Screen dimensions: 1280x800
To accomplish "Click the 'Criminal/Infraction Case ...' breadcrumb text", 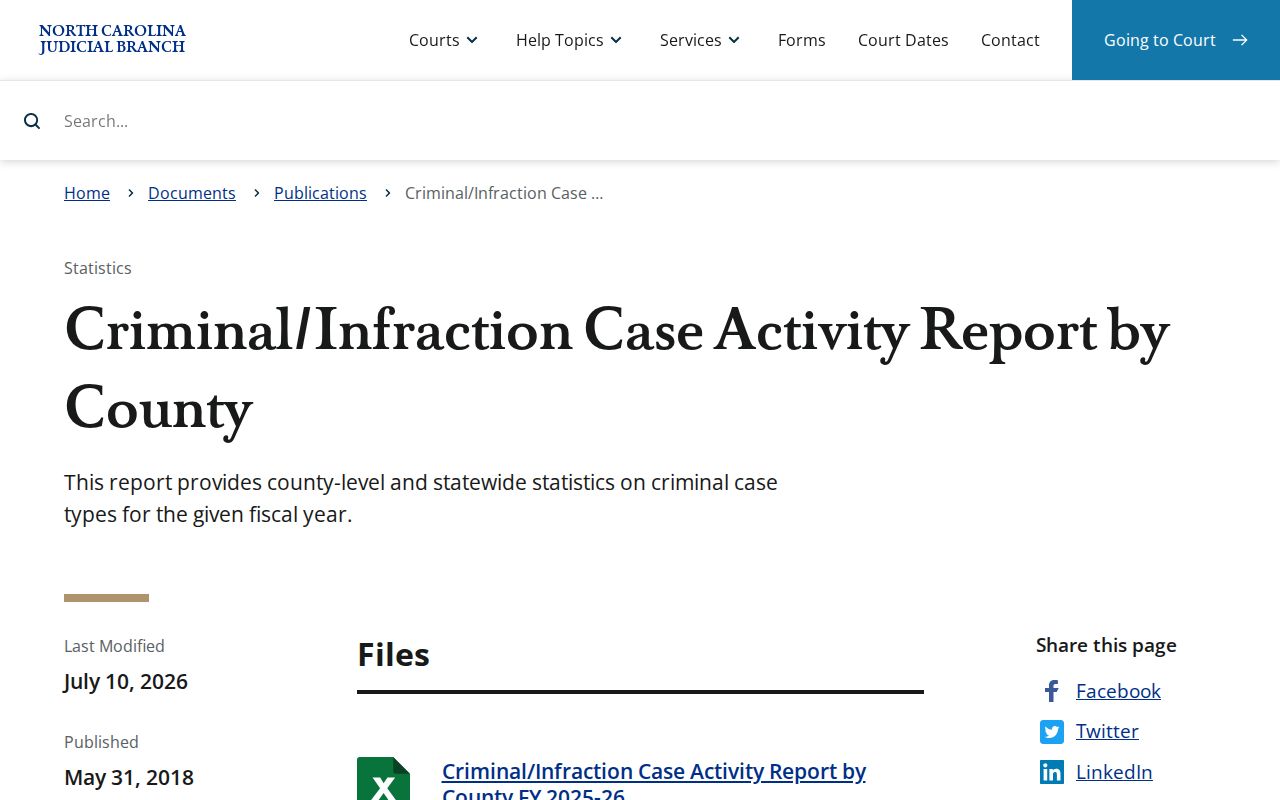I will click(504, 193).
